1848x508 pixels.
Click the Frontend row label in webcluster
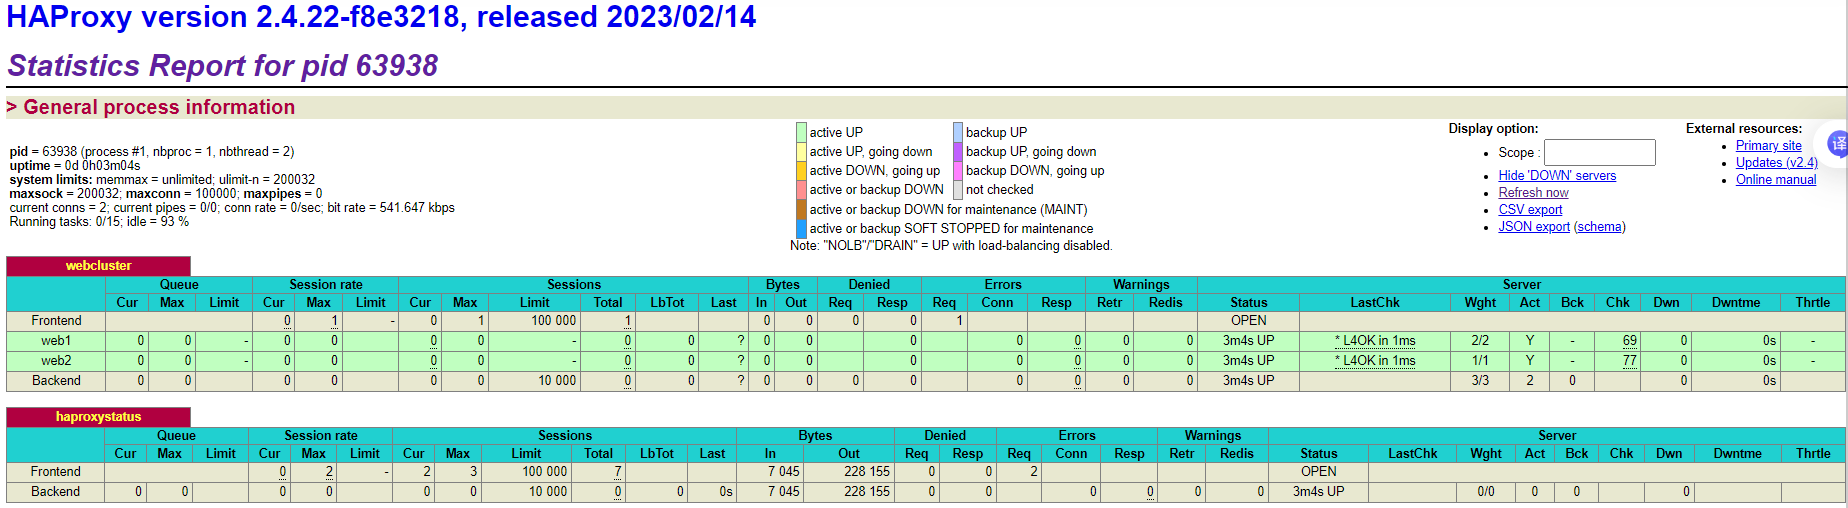coord(56,321)
